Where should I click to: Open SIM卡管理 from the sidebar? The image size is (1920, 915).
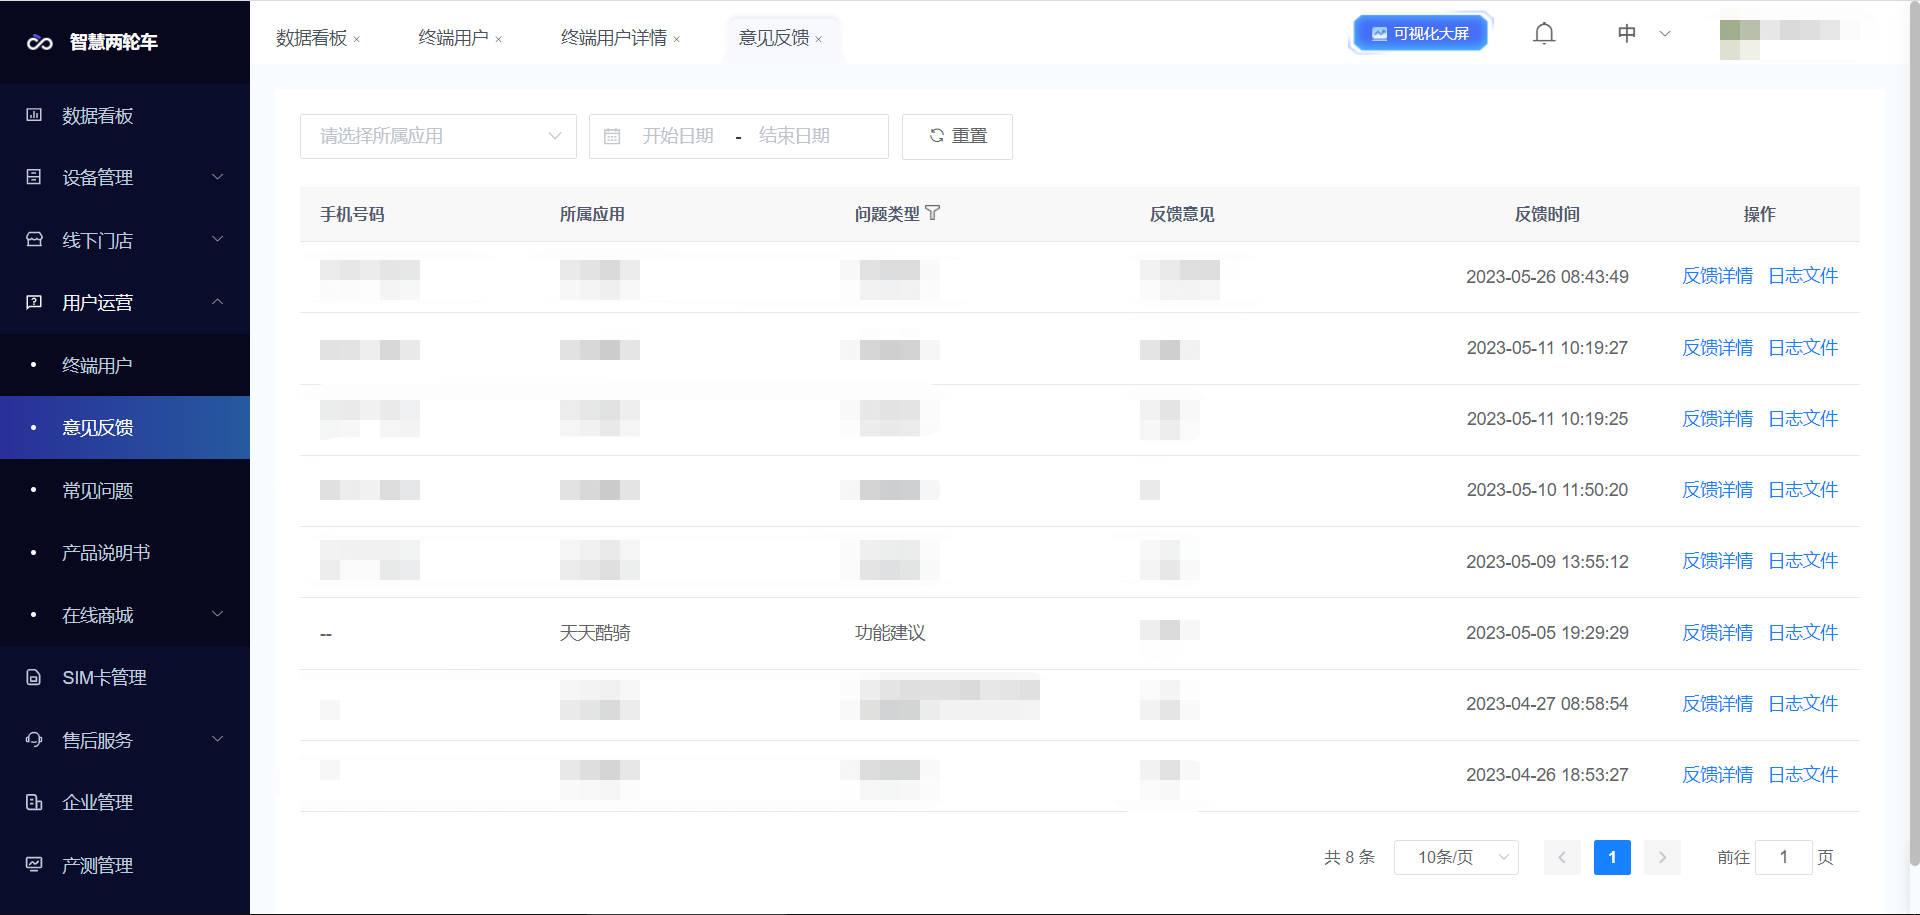(x=104, y=678)
